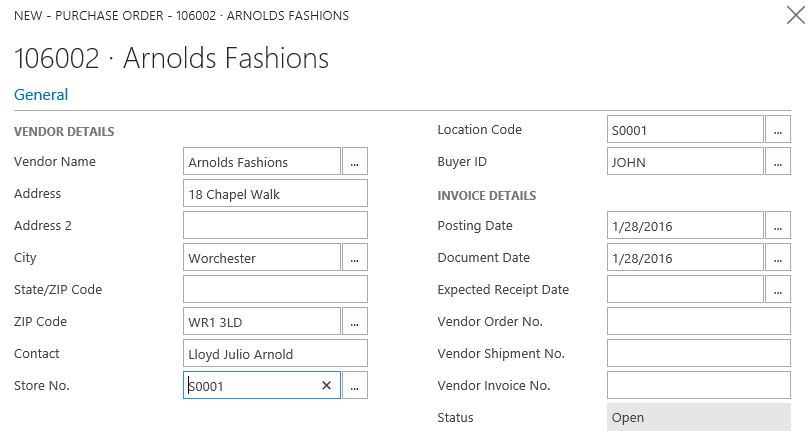Select the Contact field Lloyd Julio Arnold
This screenshot has width=810, height=440.
pyautogui.click(x=275, y=353)
